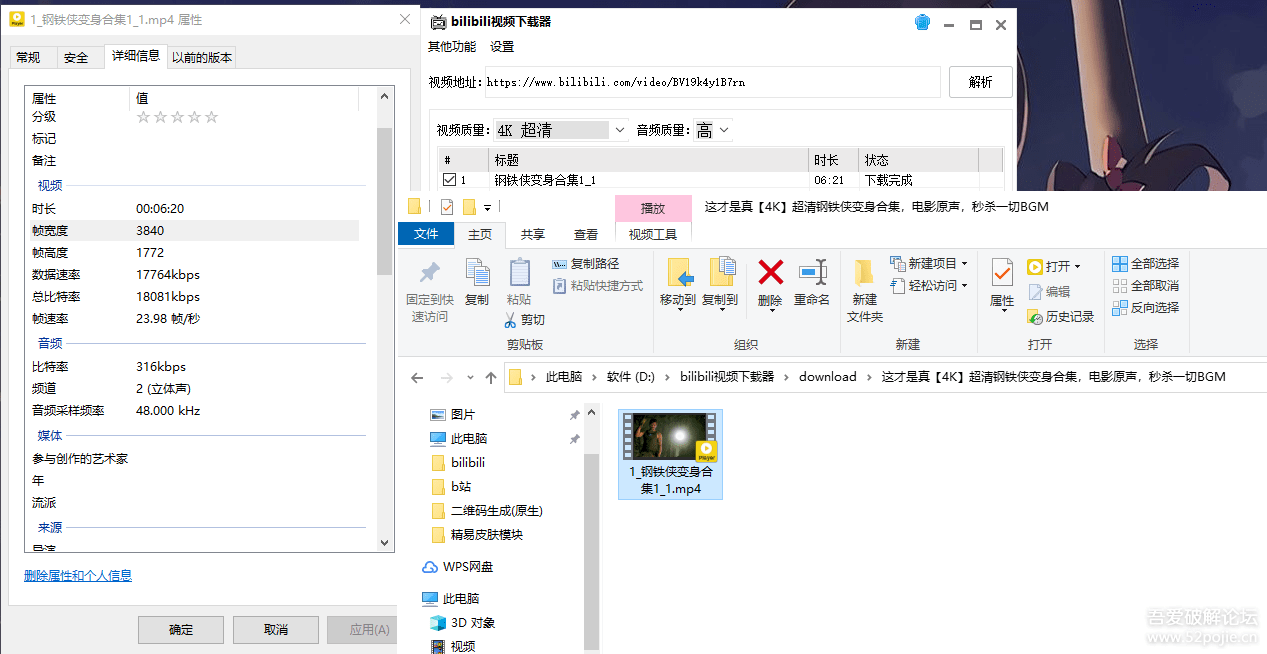Click bilibili视频下载器 in the address breadcrumb
Viewport: 1267px width, 654px height.
pos(727,377)
